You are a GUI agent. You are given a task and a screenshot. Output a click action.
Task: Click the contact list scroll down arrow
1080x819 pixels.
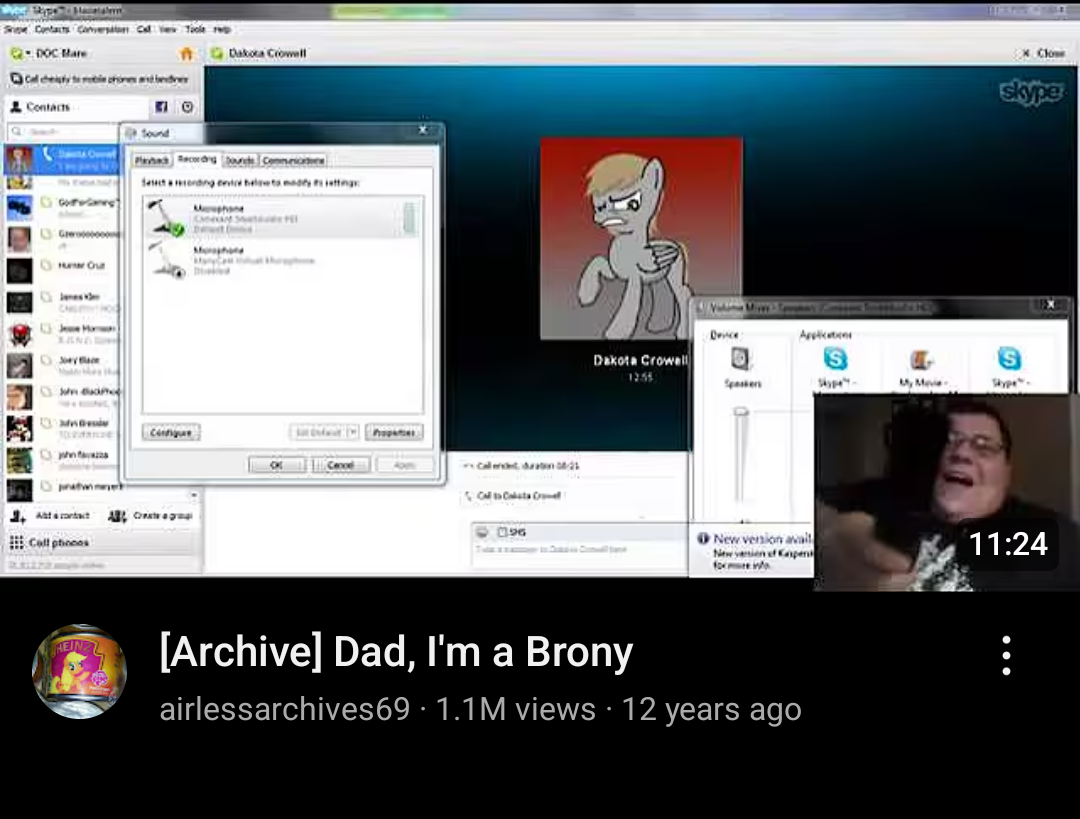(x=194, y=495)
